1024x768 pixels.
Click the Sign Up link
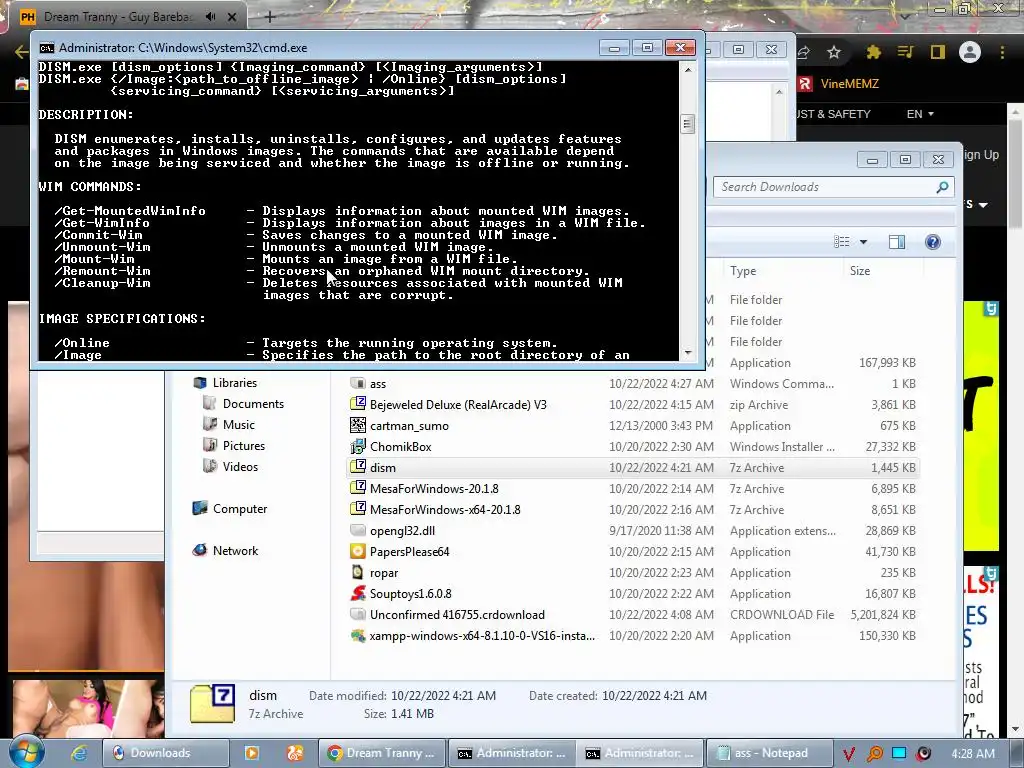981,155
